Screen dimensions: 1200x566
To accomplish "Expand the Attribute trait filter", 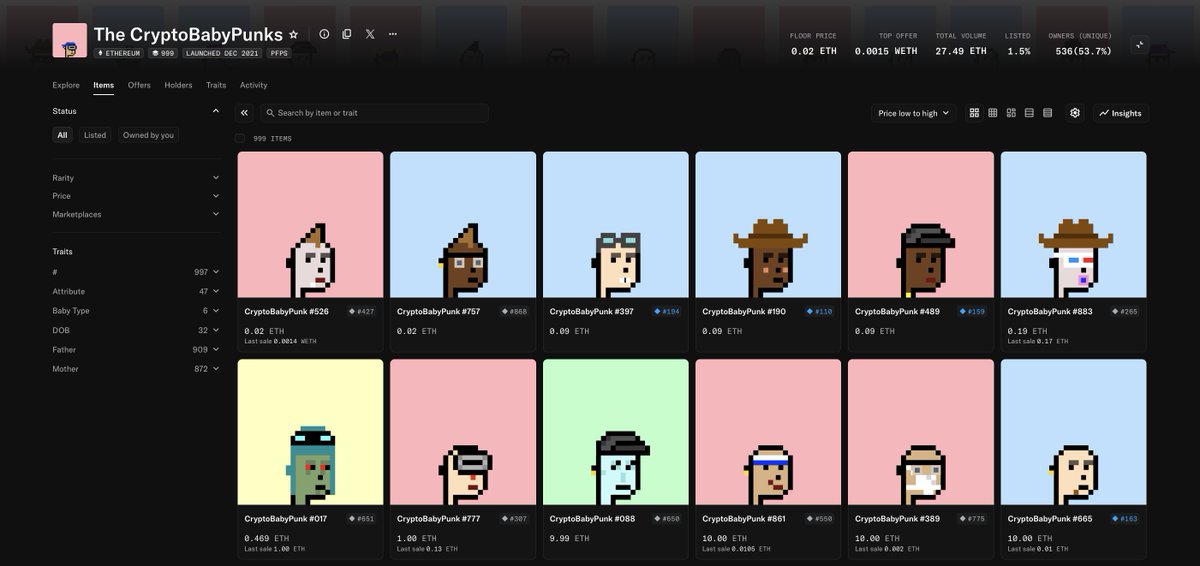I will point(136,291).
